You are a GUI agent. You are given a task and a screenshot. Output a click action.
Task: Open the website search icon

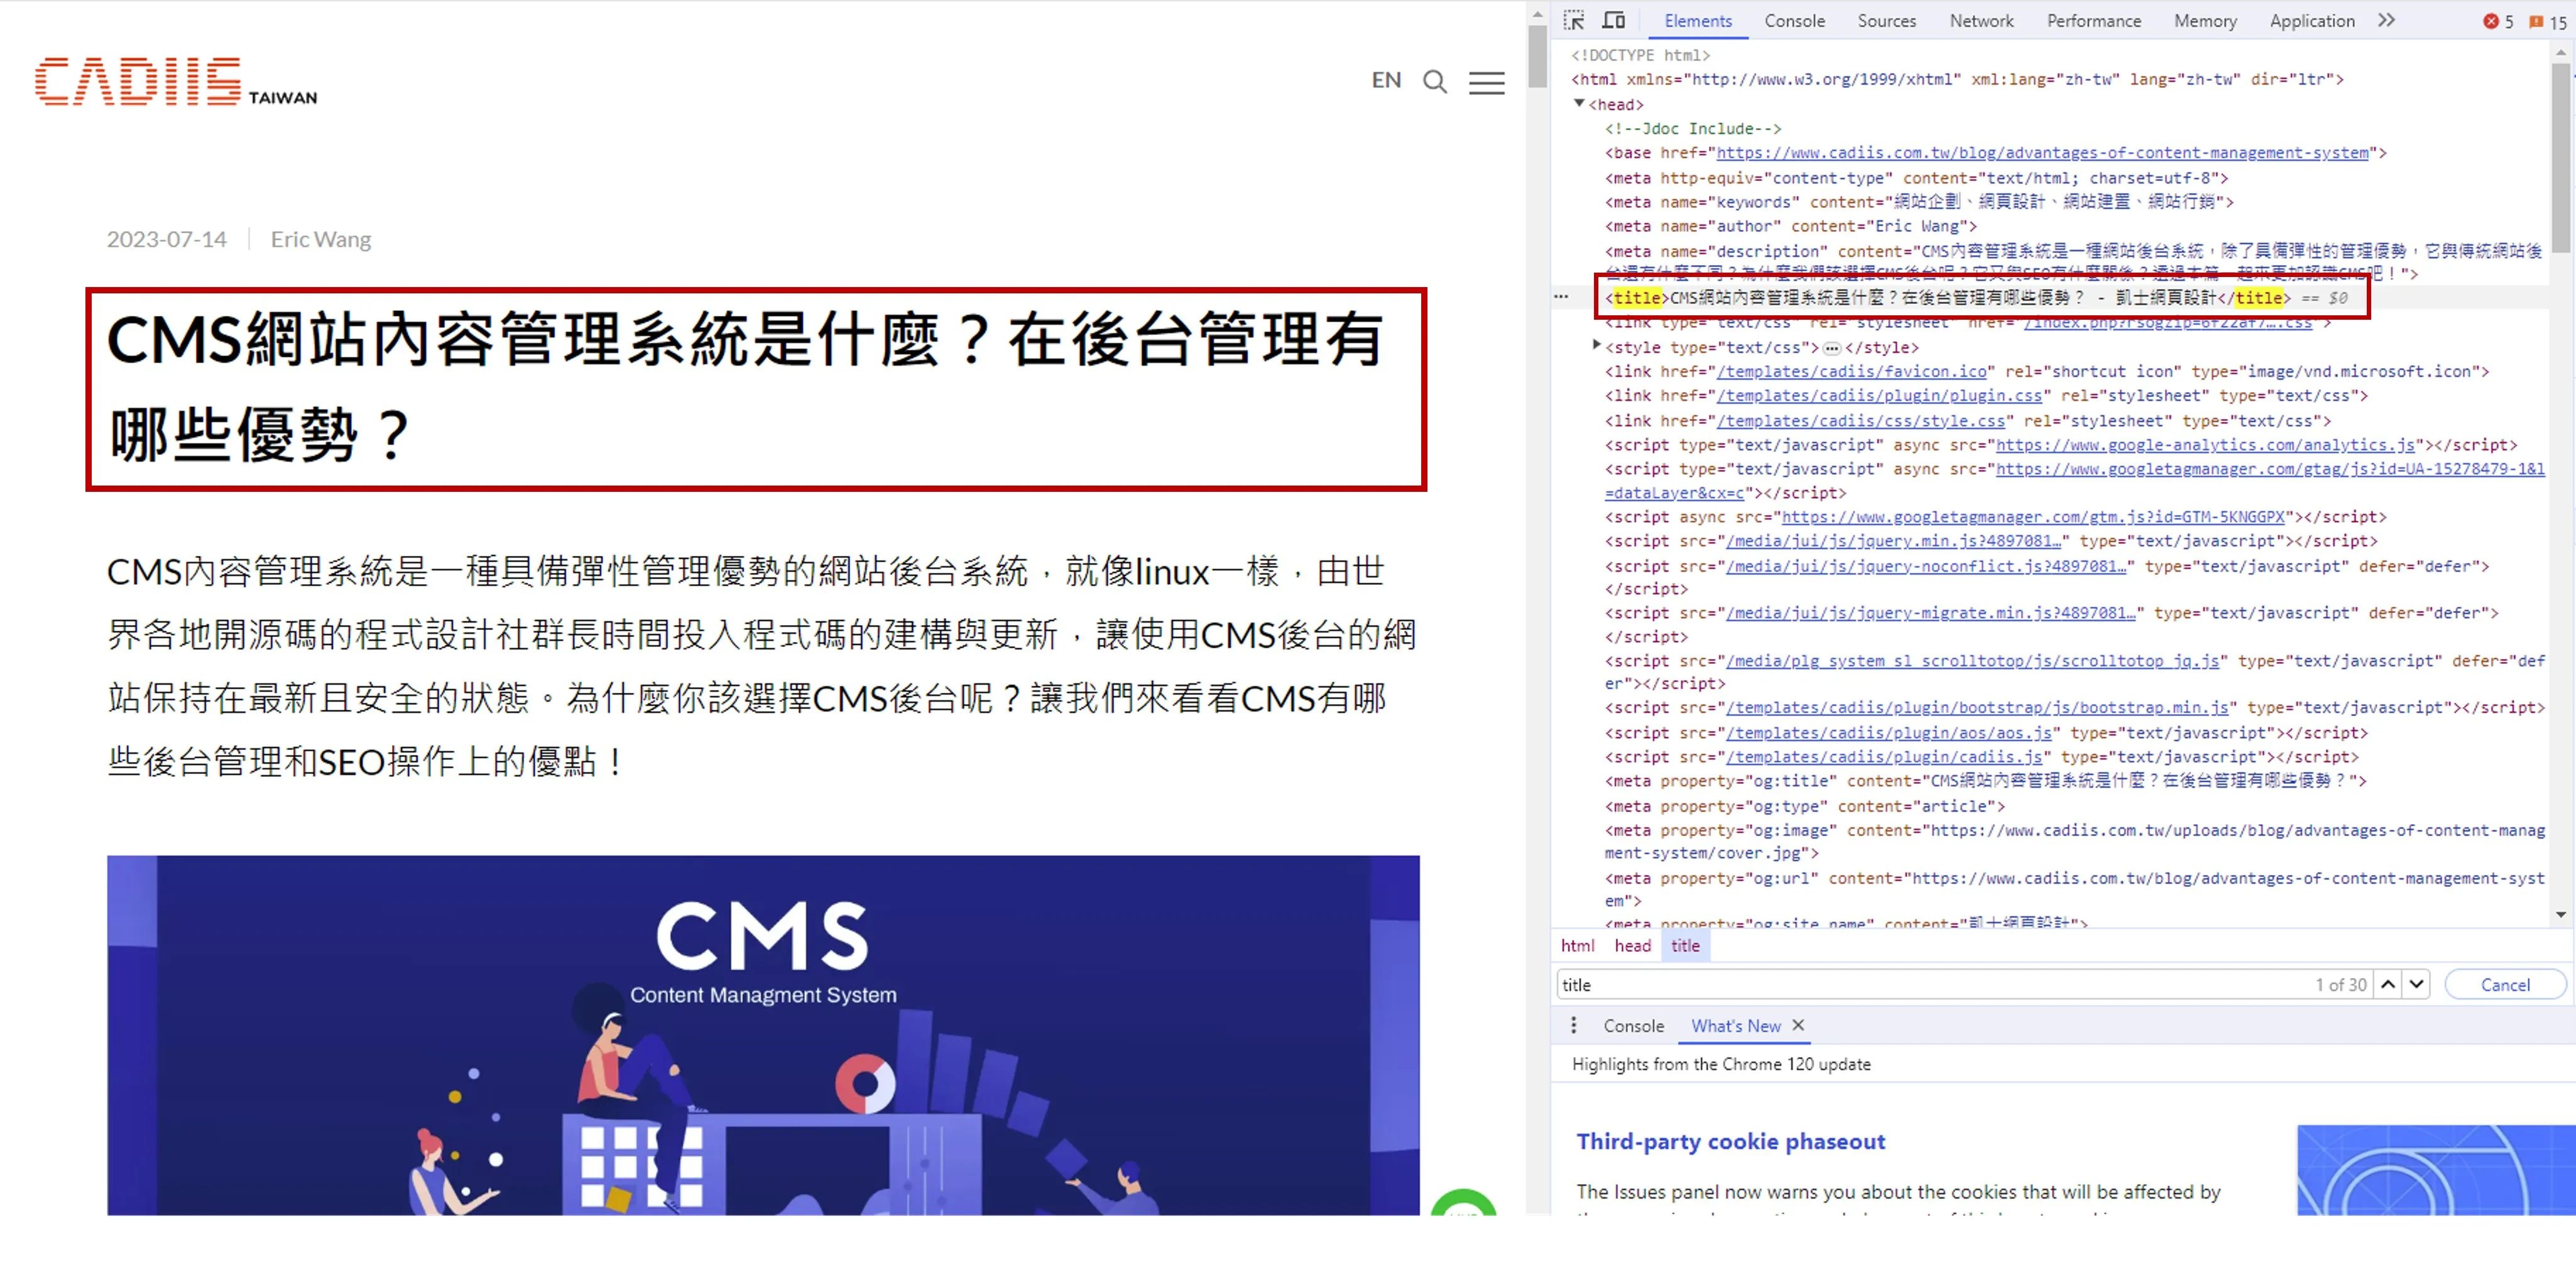point(1435,82)
